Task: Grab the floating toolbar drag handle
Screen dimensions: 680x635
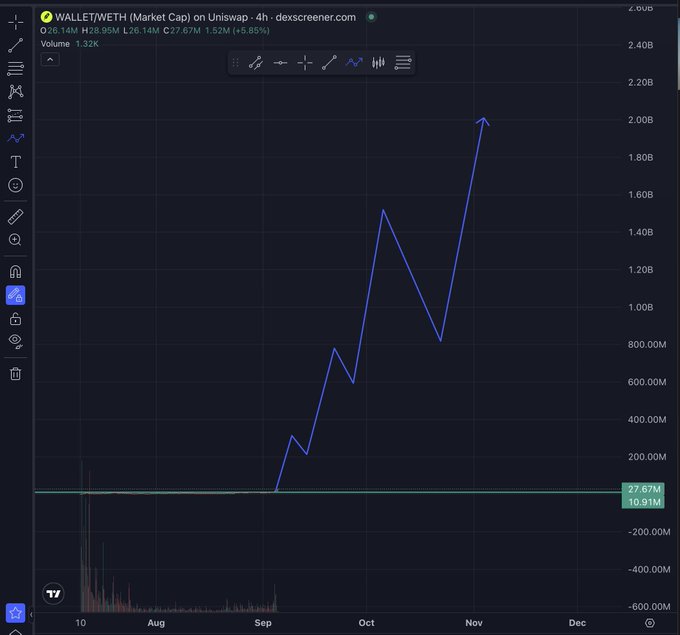Action: point(235,63)
